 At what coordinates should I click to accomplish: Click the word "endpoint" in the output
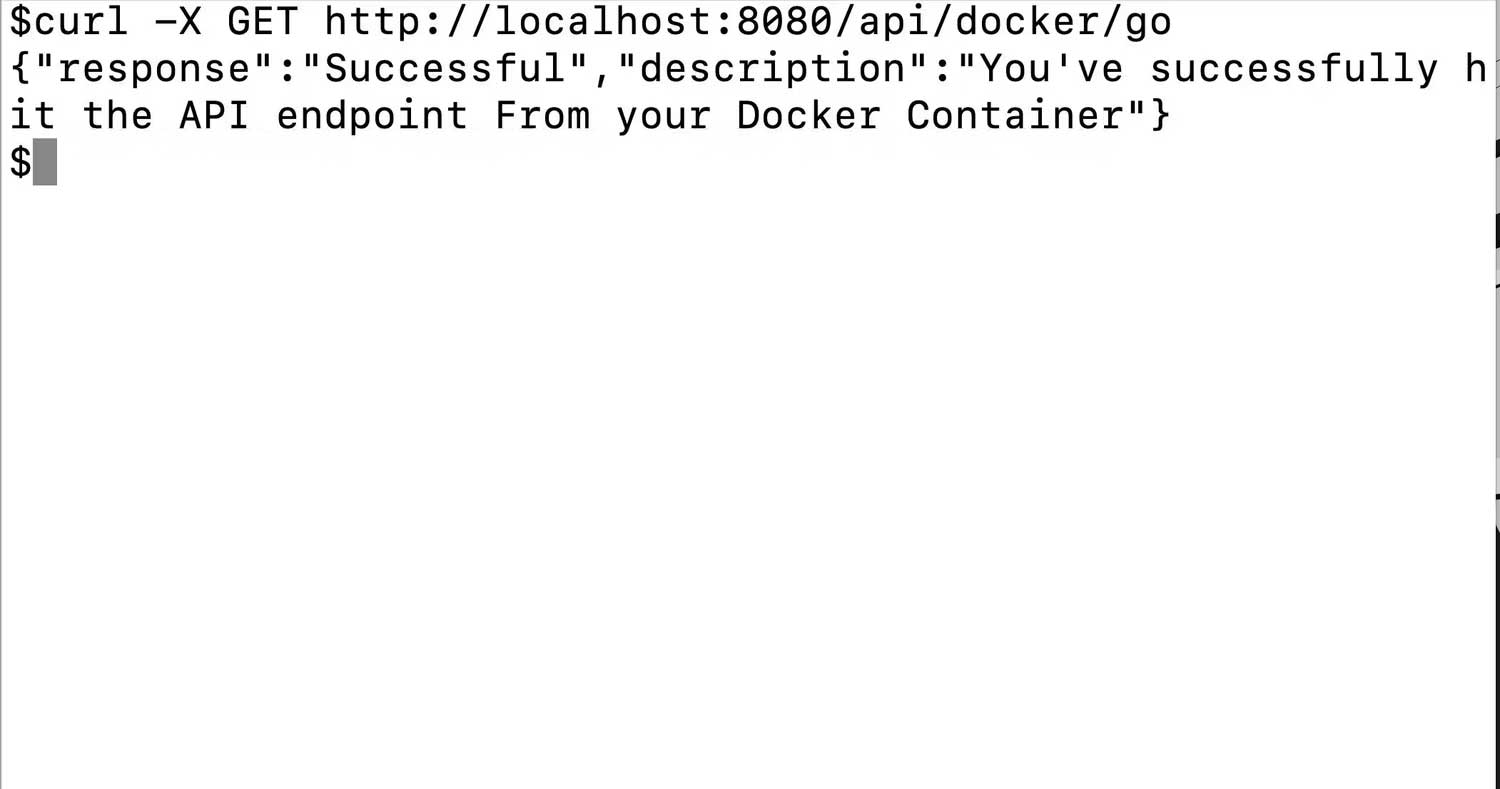(372, 115)
